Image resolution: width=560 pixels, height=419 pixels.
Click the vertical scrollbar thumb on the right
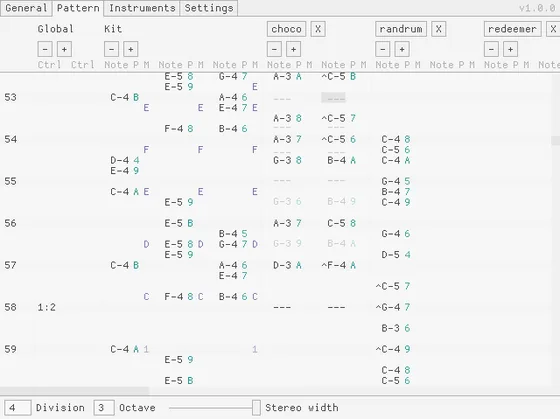tap(555, 140)
